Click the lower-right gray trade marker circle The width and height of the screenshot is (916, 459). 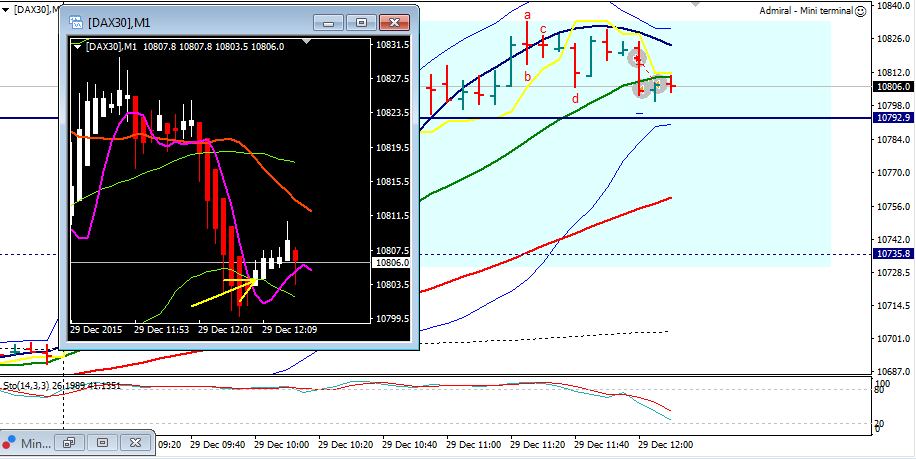[x=658, y=85]
